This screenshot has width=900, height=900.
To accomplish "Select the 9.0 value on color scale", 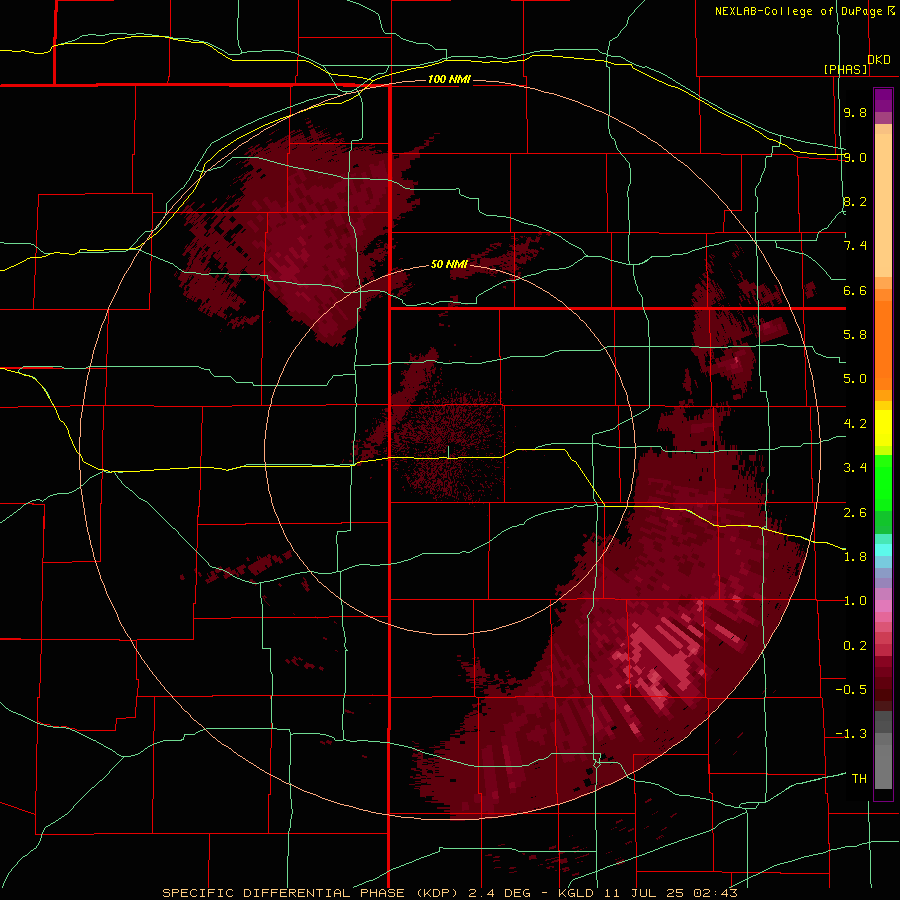I will click(855, 157).
